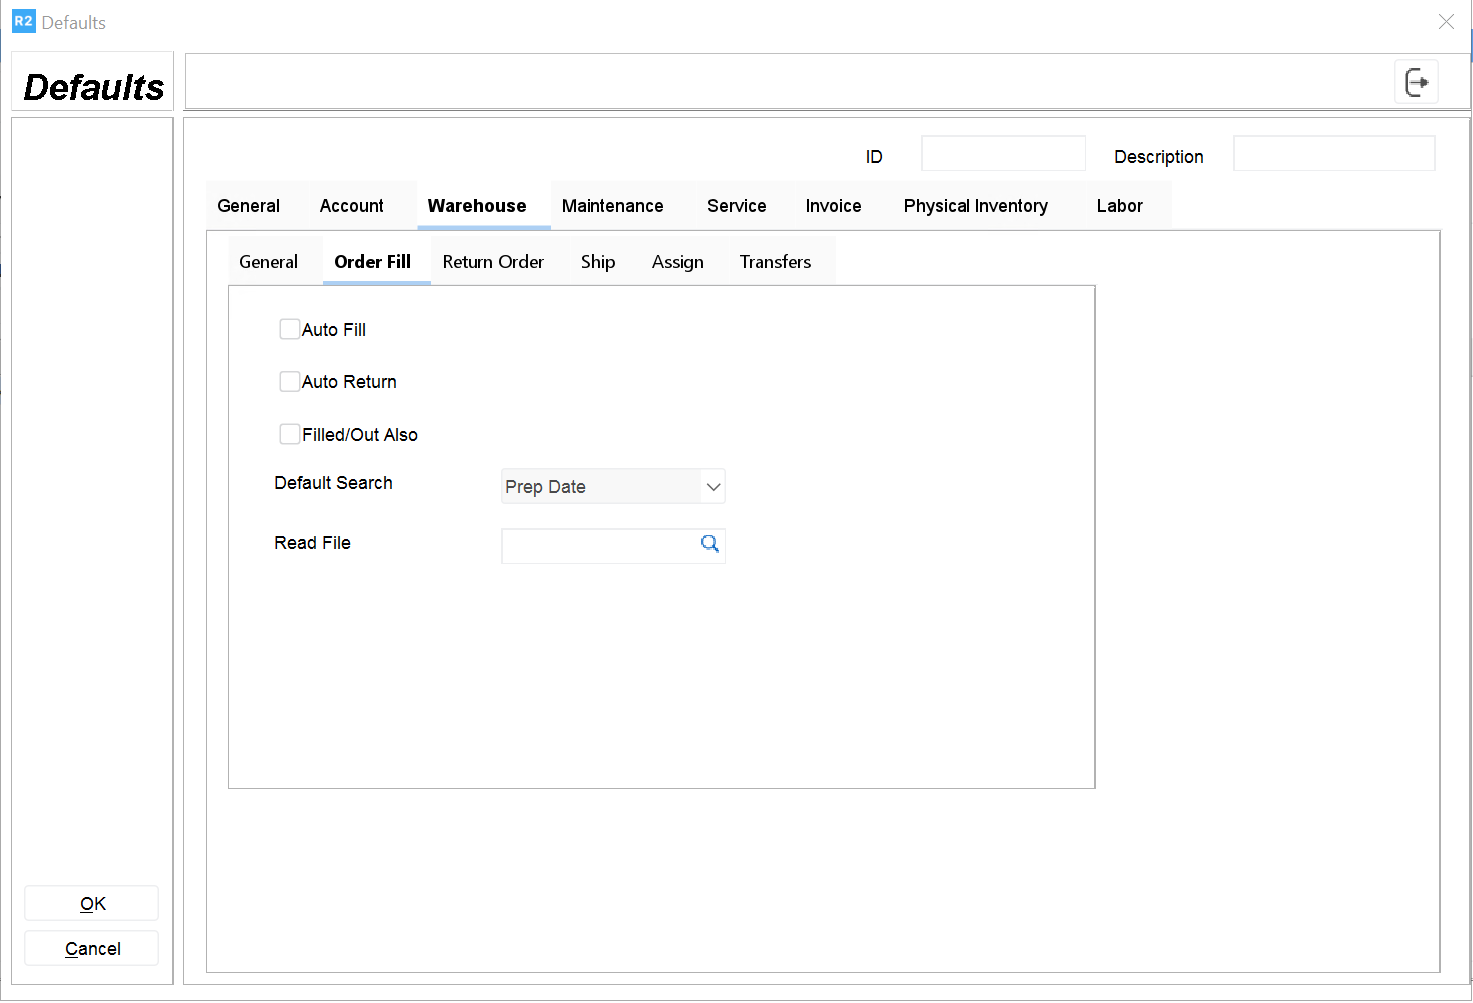Select the Return Order sub-tab

pyautogui.click(x=493, y=262)
